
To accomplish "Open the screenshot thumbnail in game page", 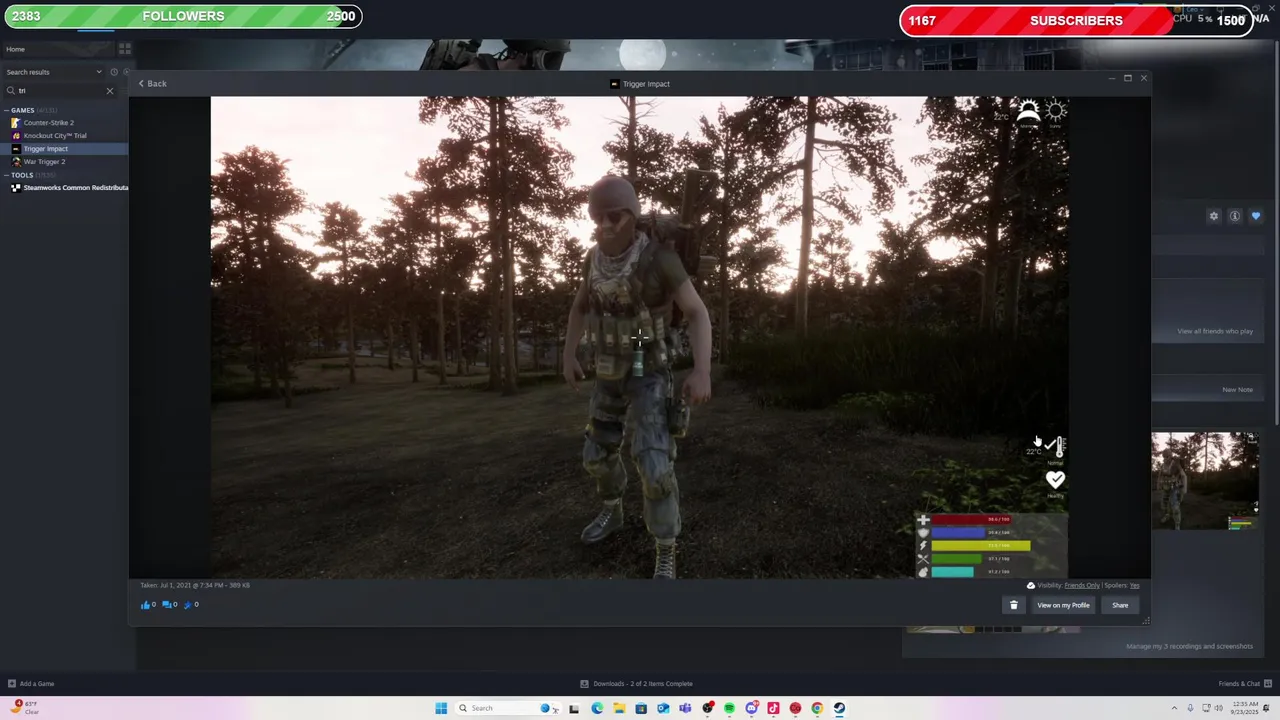I will (1205, 481).
